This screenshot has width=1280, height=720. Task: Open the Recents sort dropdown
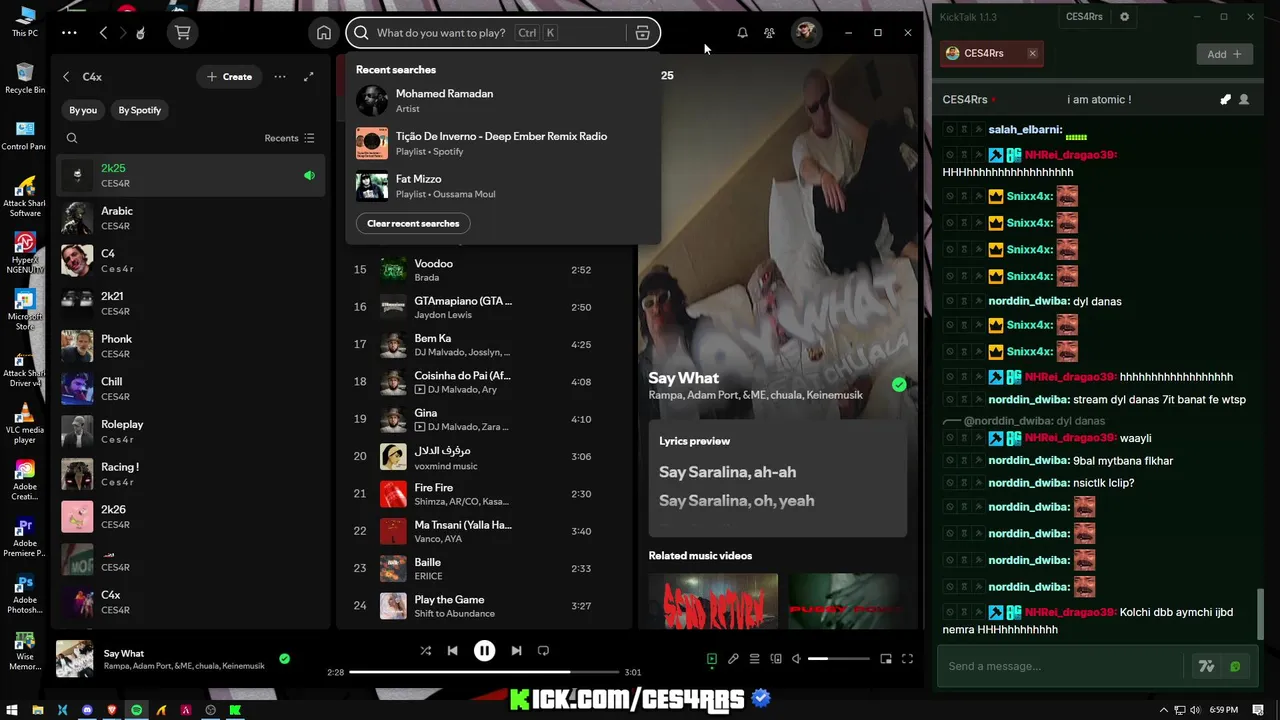pos(290,138)
